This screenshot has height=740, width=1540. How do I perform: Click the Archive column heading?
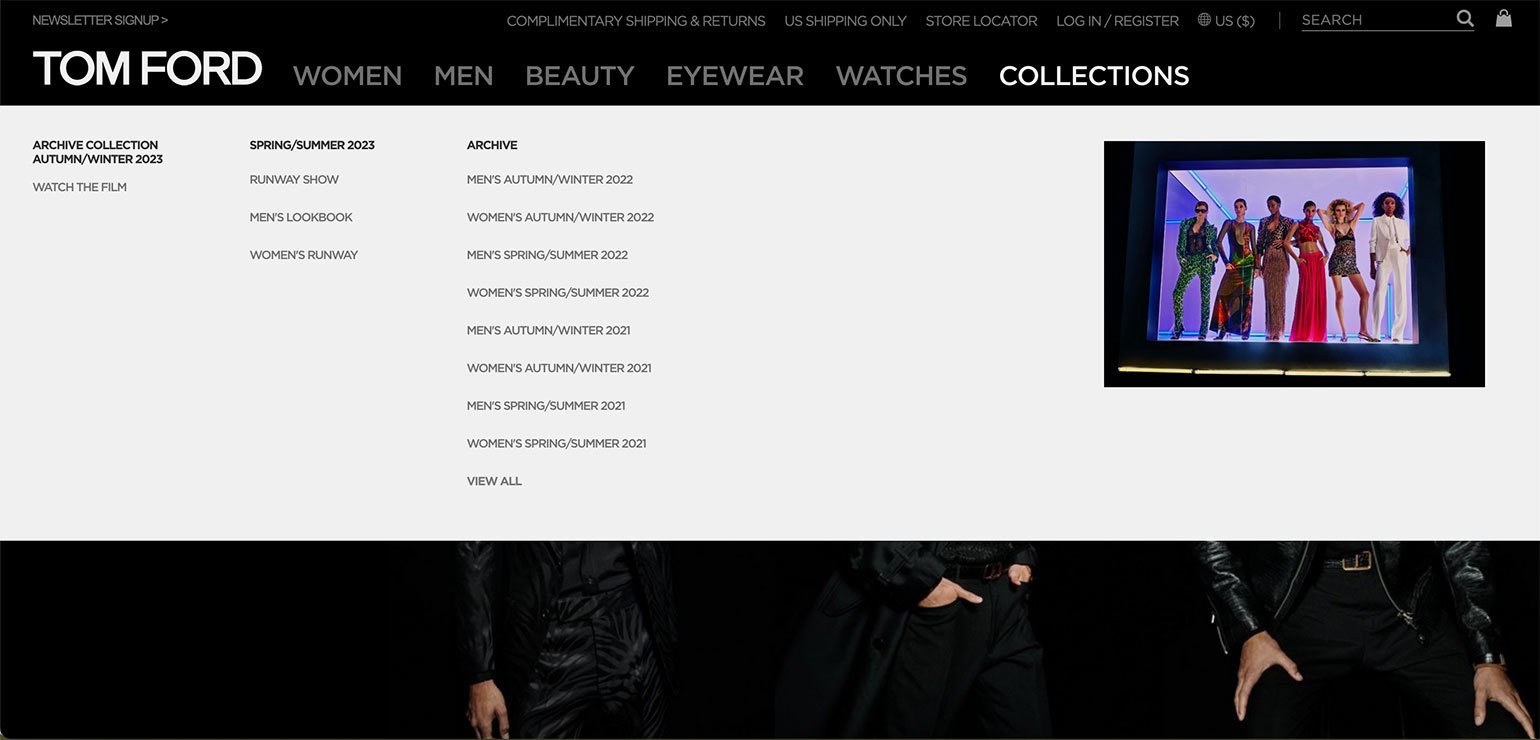click(492, 145)
